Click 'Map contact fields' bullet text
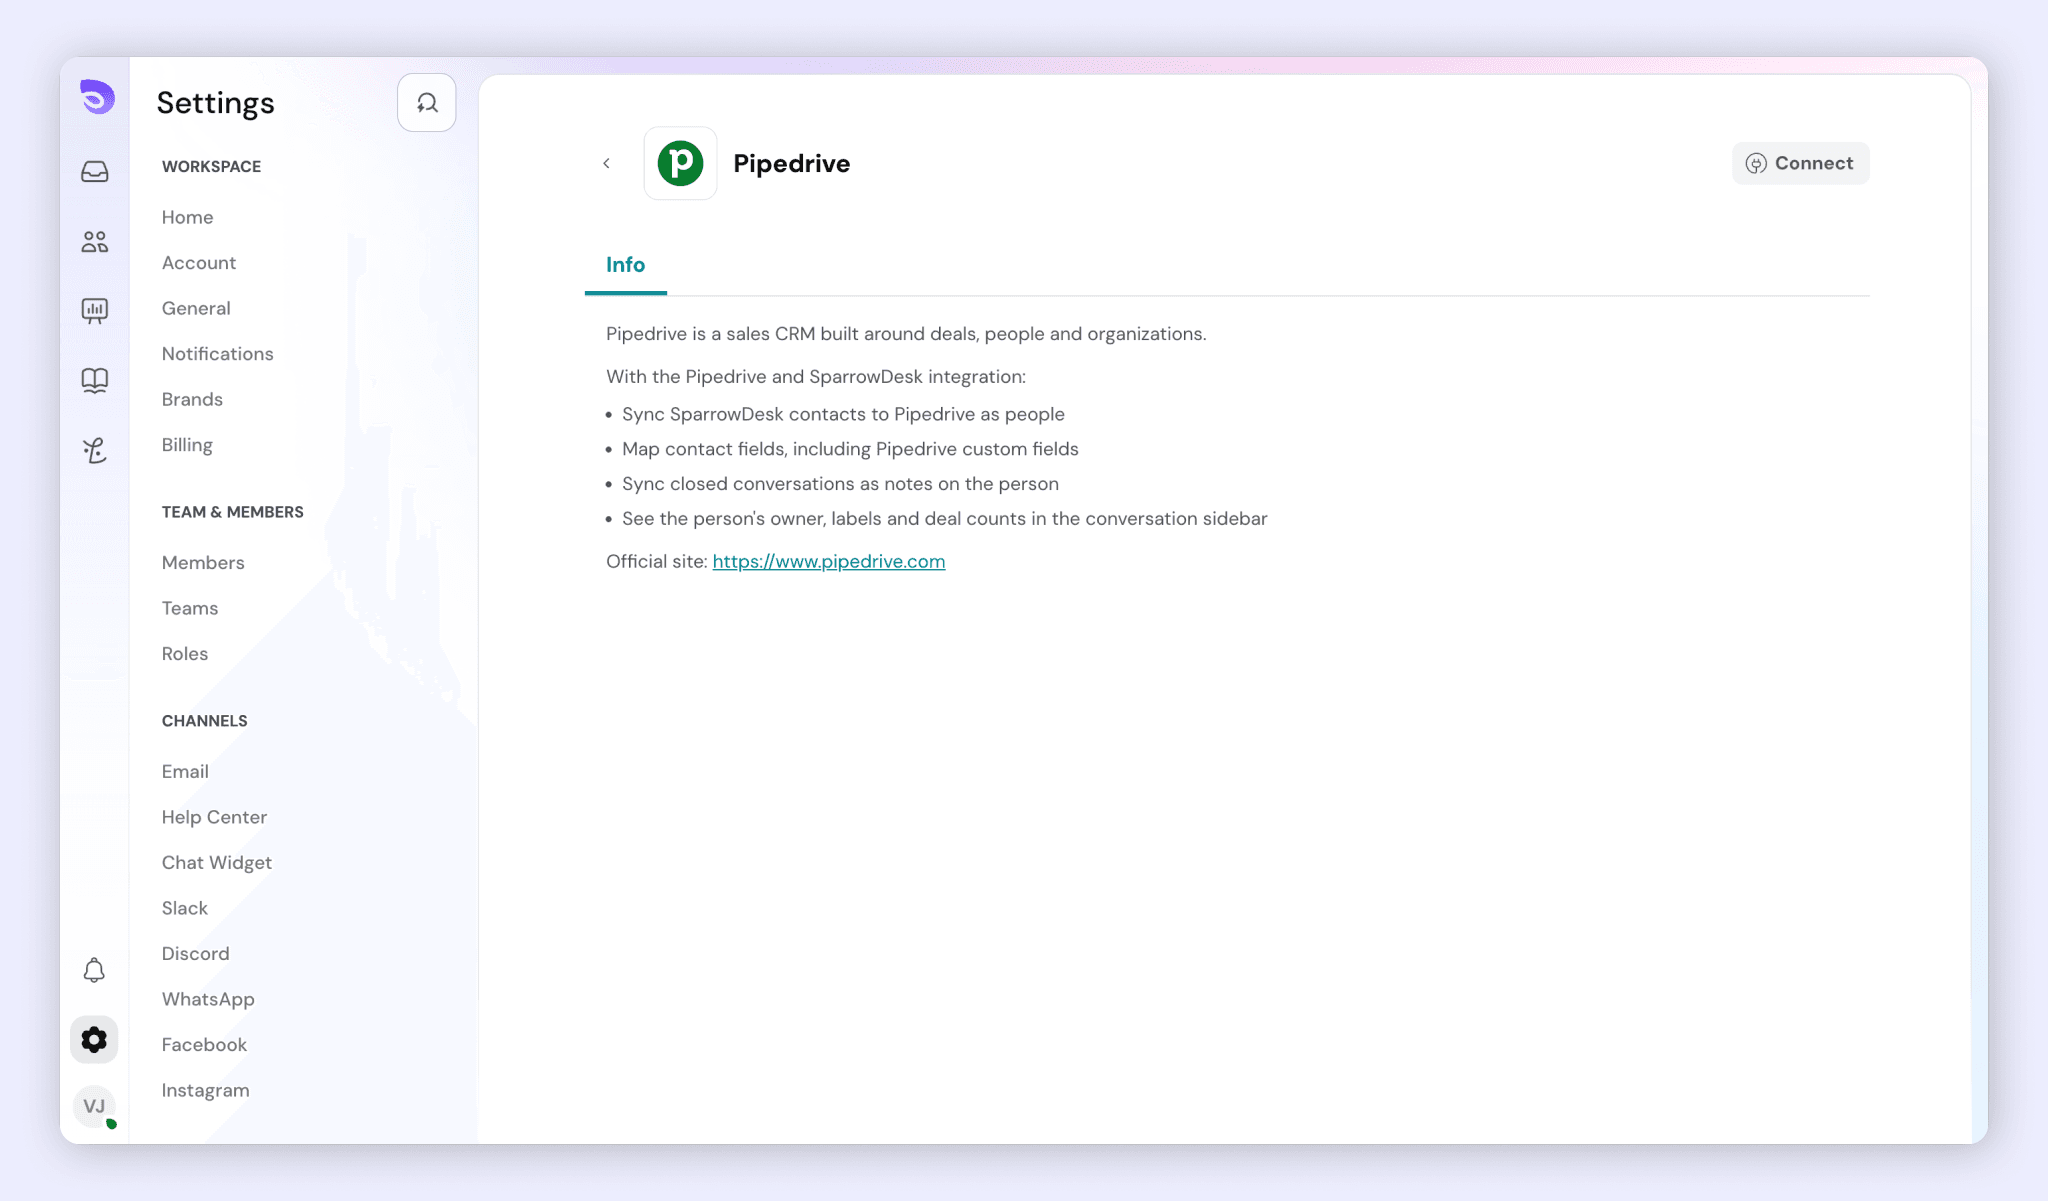2048x1201 pixels. [850, 449]
